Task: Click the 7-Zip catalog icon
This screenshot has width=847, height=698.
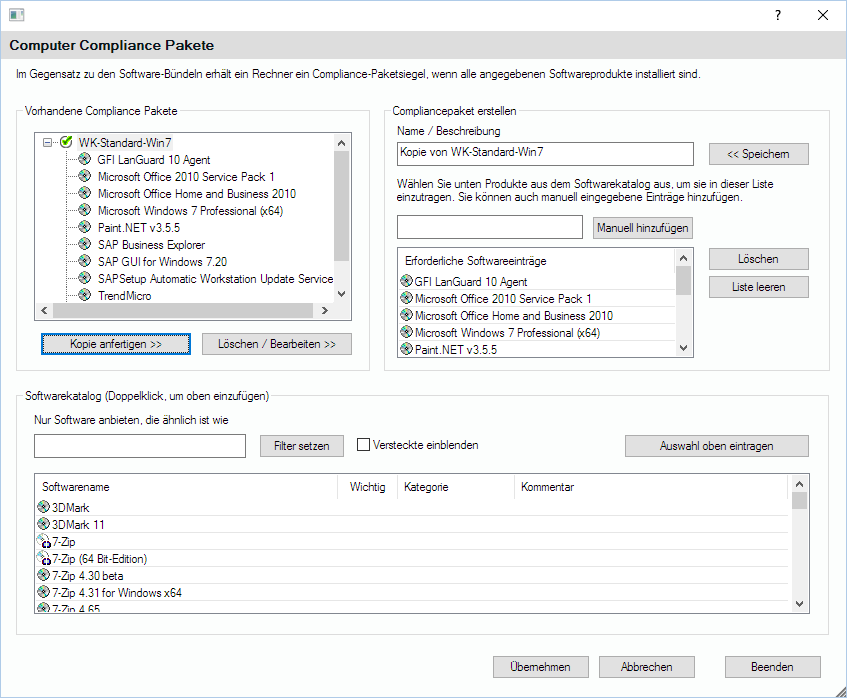Action: tap(44, 541)
